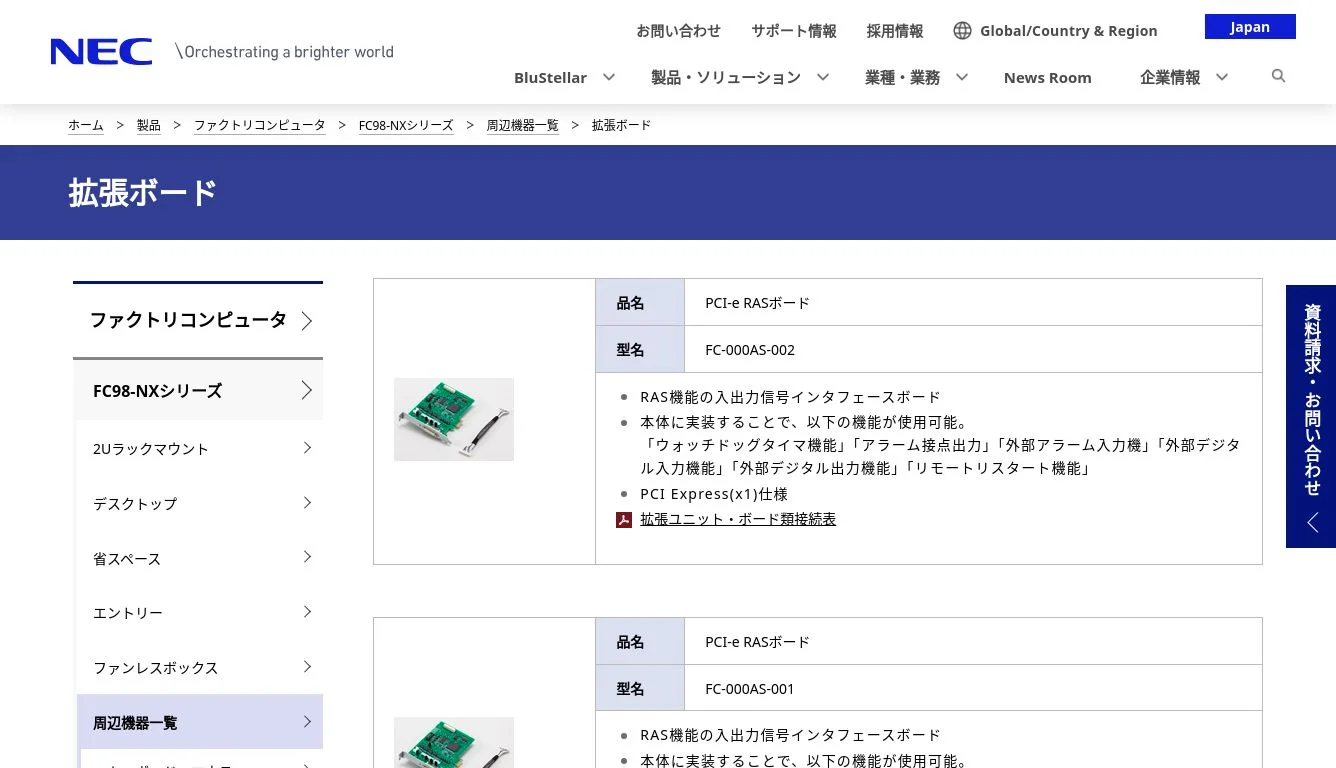Select デスクトップ in sidebar
This screenshot has width=1336, height=768.
(x=200, y=503)
